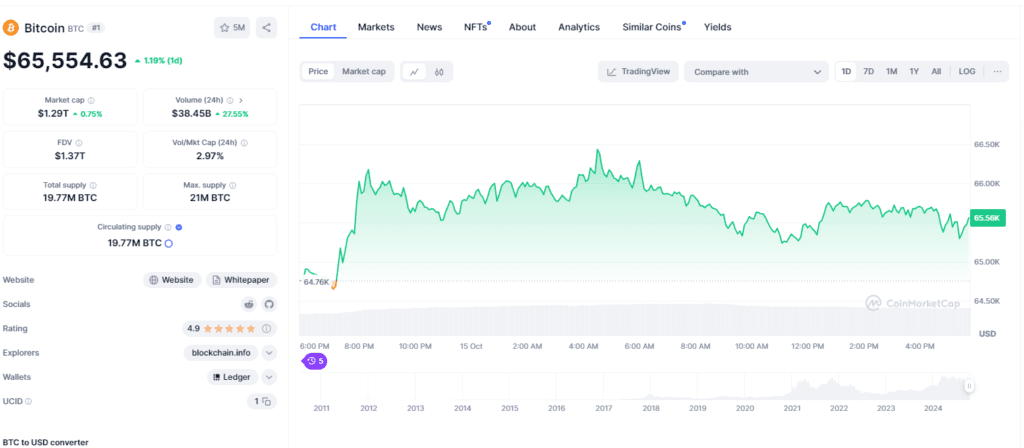Viewport: 1024px width, 448px height.
Task: Click the $65,554.63 price text
Action: click(x=65, y=60)
